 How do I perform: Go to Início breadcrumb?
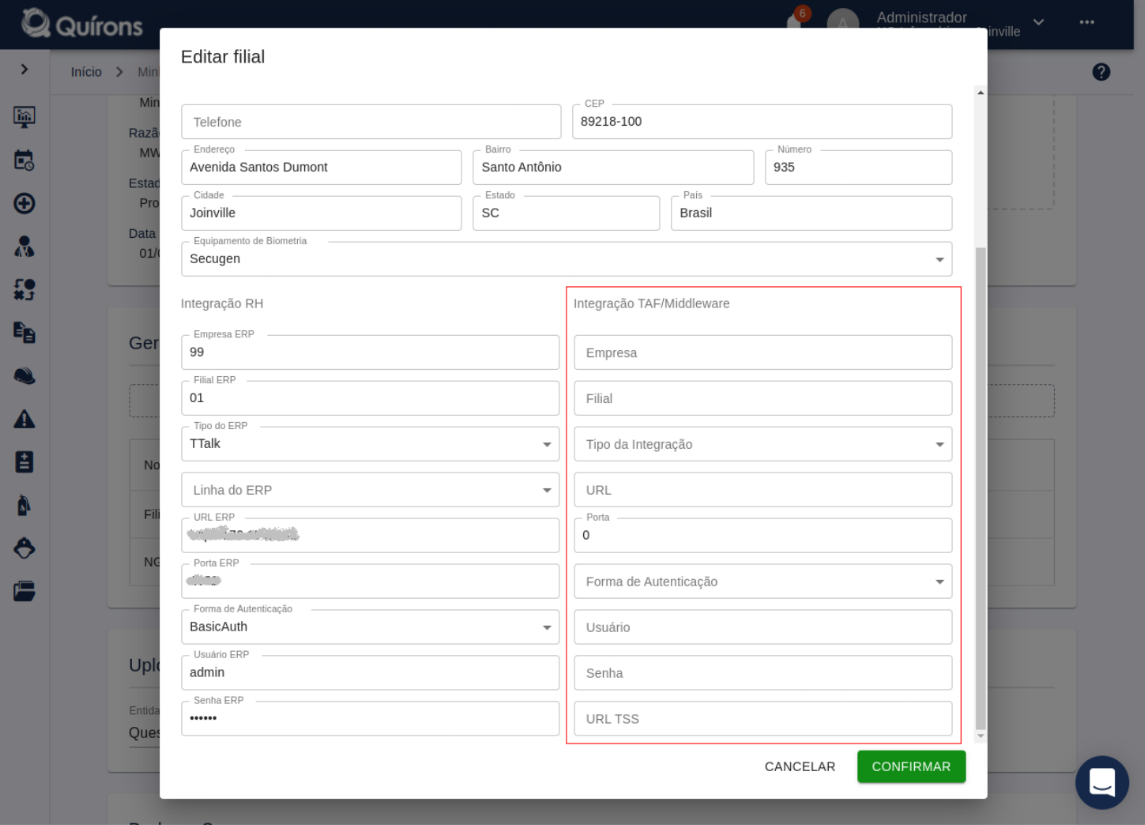click(86, 72)
